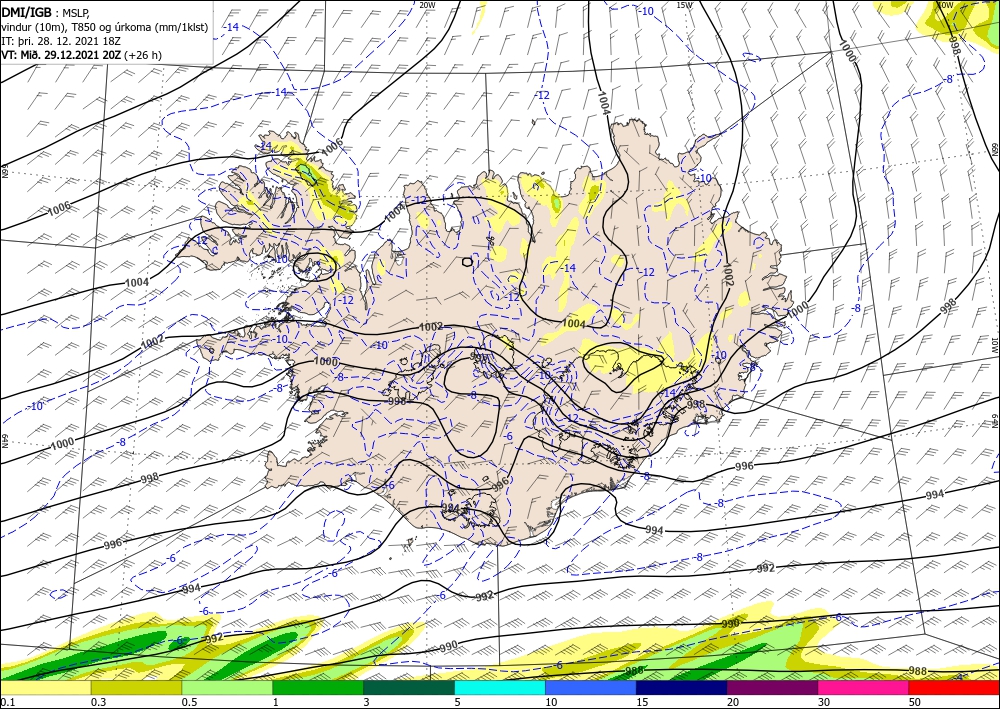Click the "IT: þri. 28. 12. 2021 18Z" line
Screen dimensions: 1000x709
point(61,41)
